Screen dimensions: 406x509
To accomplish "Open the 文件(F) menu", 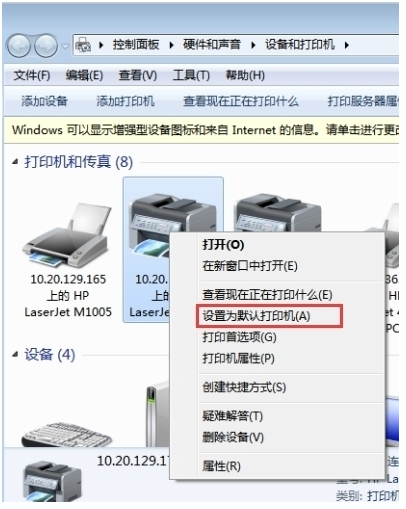I will click(x=32, y=75).
